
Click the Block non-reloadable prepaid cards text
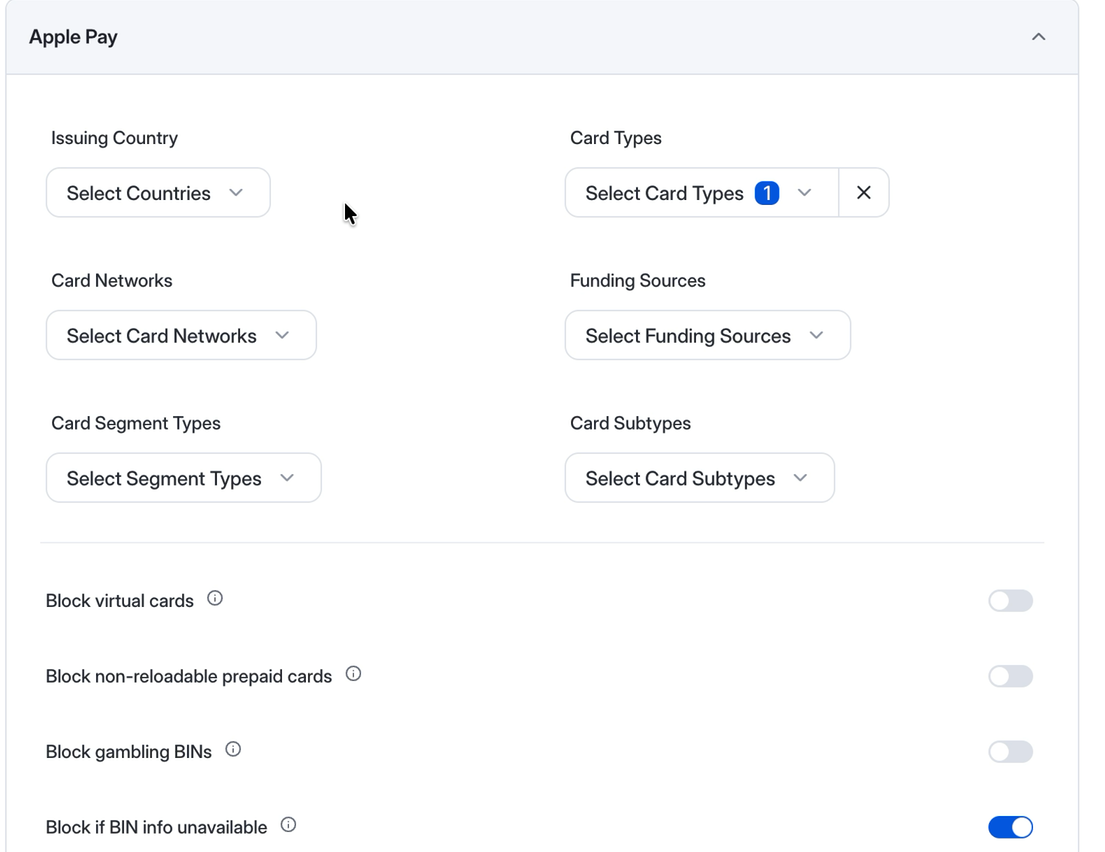[189, 677]
